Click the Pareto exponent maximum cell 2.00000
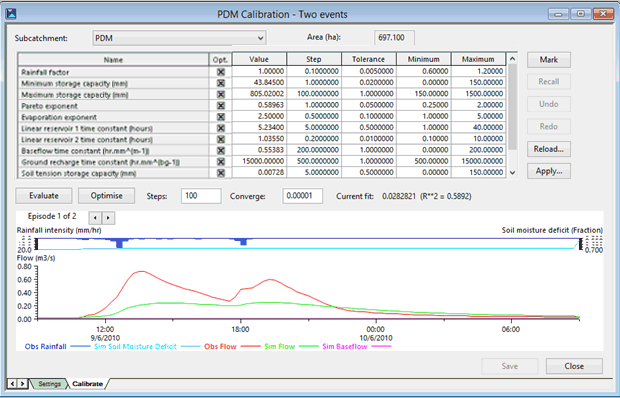Image resolution: width=620 pixels, height=398 pixels. click(478, 105)
